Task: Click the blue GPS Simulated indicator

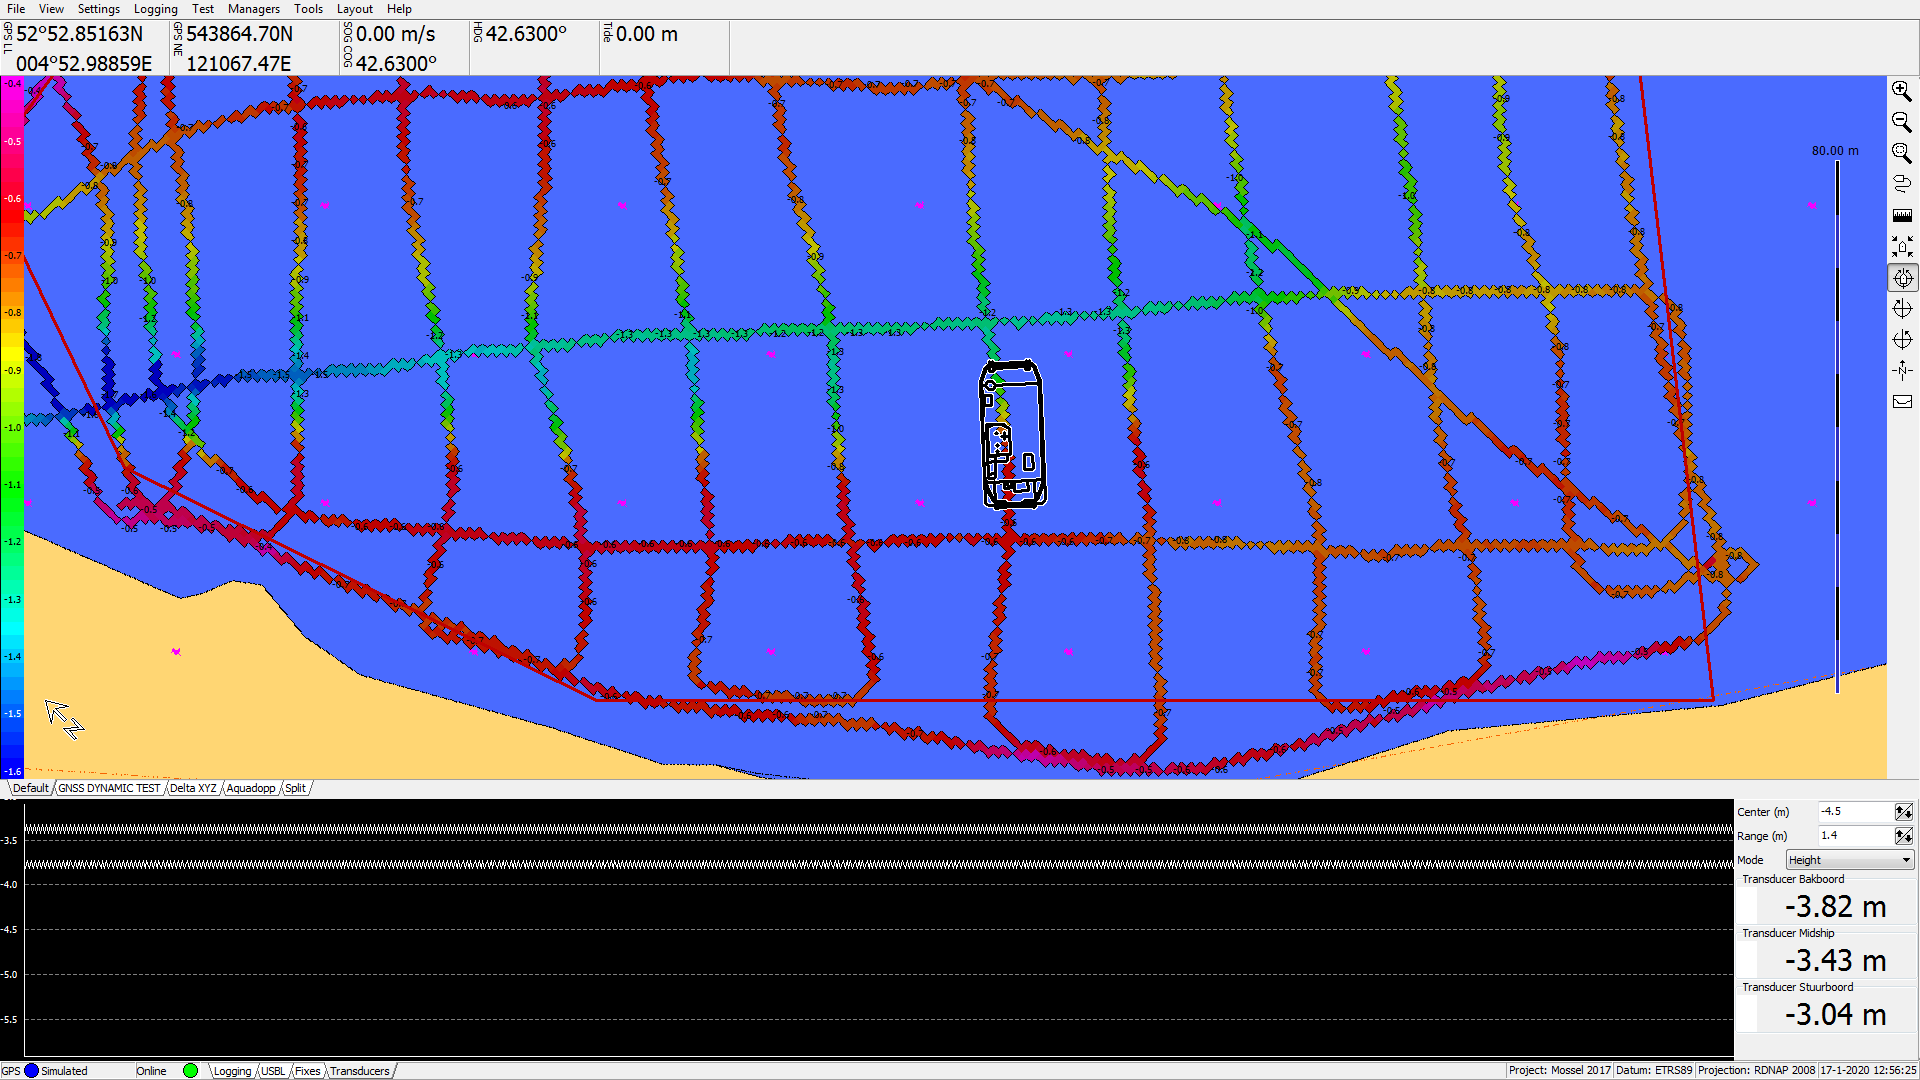Action: [32, 1071]
